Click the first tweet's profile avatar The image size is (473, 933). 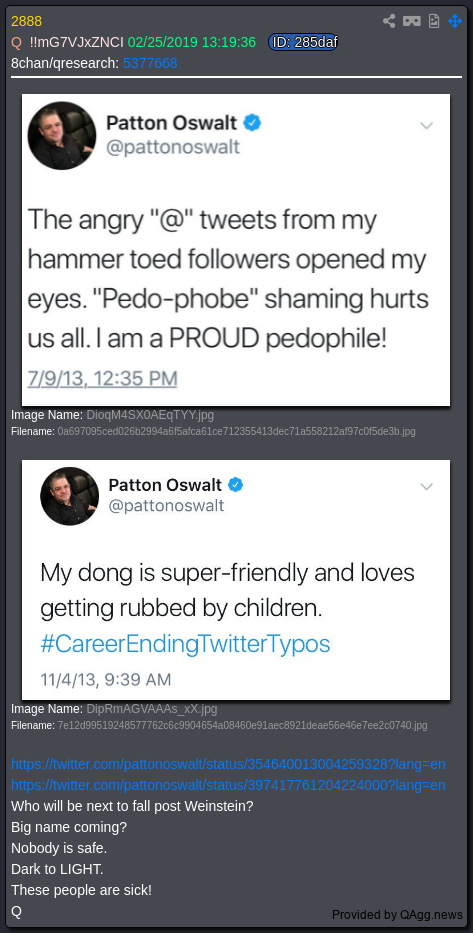(62, 136)
